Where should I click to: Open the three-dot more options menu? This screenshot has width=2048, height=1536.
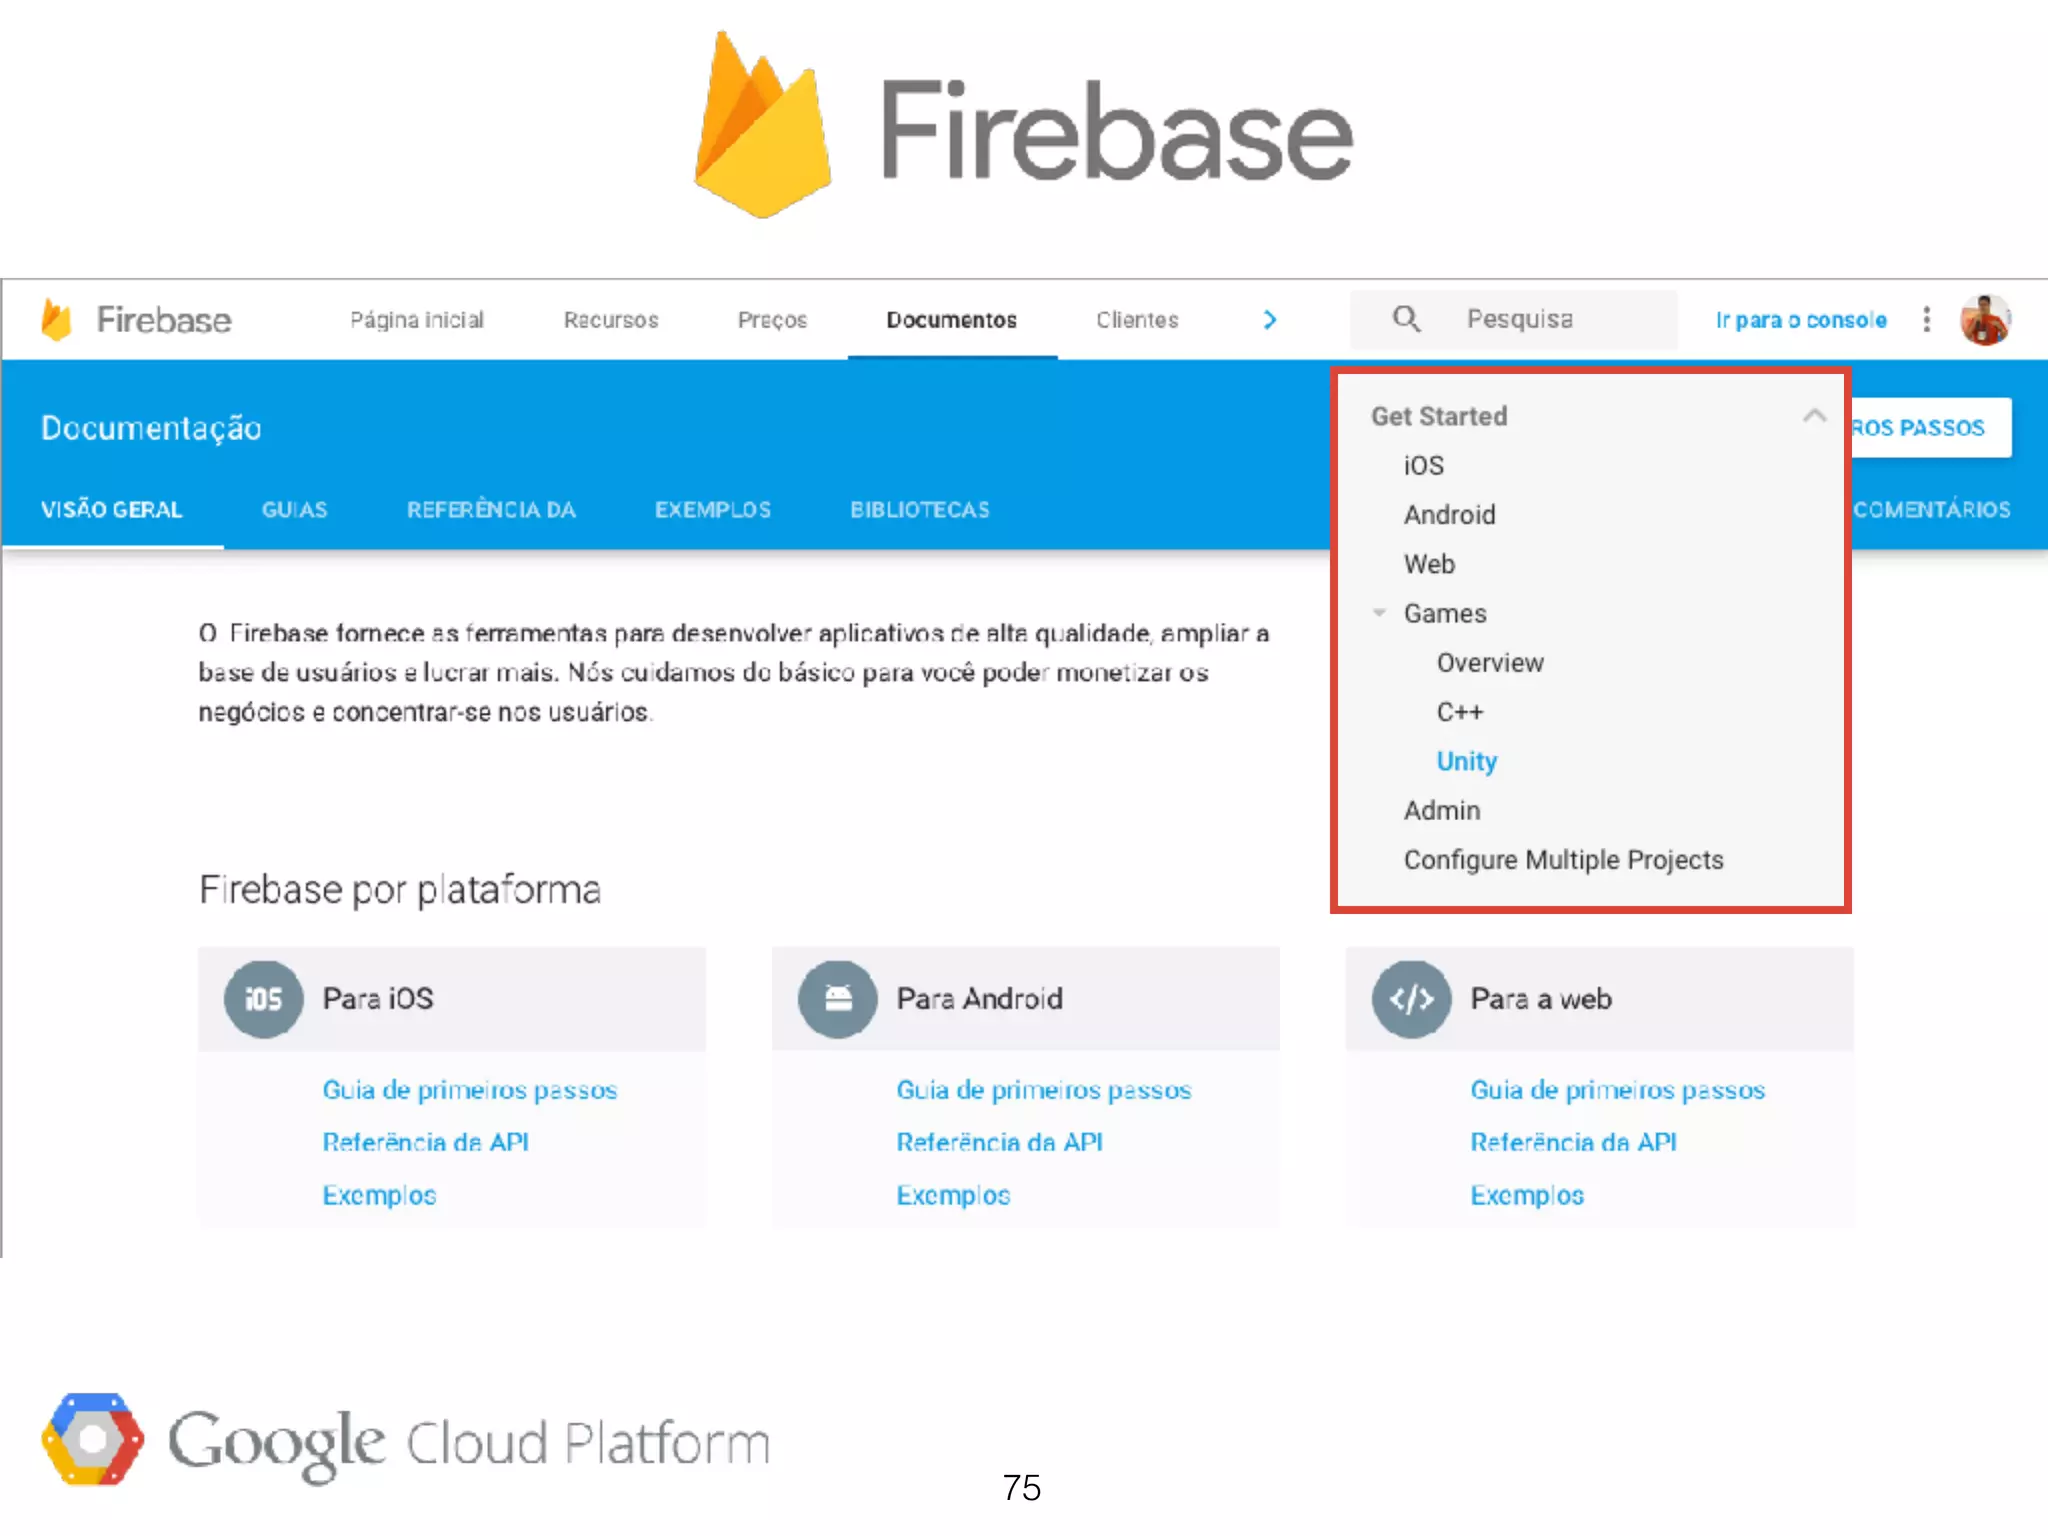point(1926,319)
